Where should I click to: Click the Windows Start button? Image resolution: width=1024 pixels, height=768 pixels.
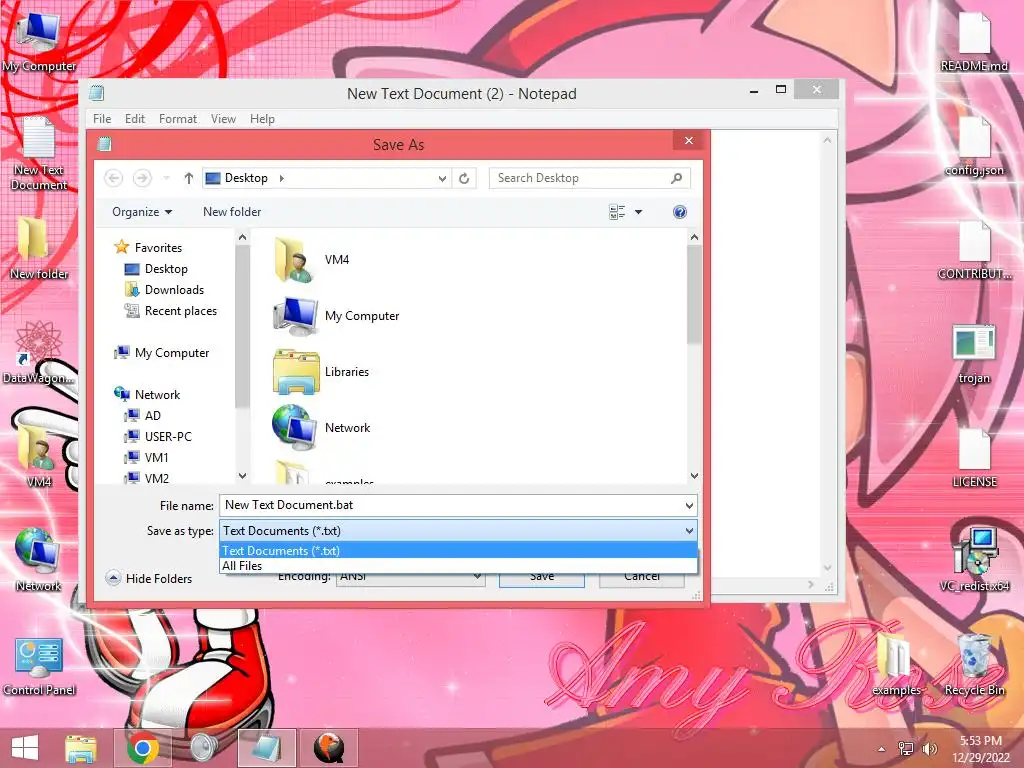pyautogui.click(x=25, y=748)
